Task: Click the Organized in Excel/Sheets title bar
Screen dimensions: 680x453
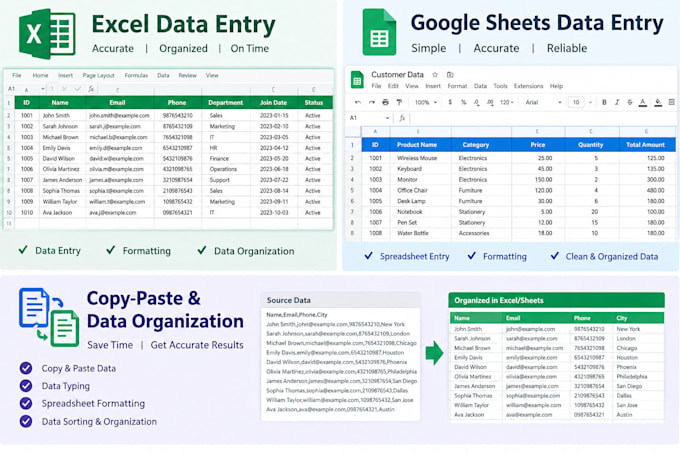Action: click(x=556, y=300)
